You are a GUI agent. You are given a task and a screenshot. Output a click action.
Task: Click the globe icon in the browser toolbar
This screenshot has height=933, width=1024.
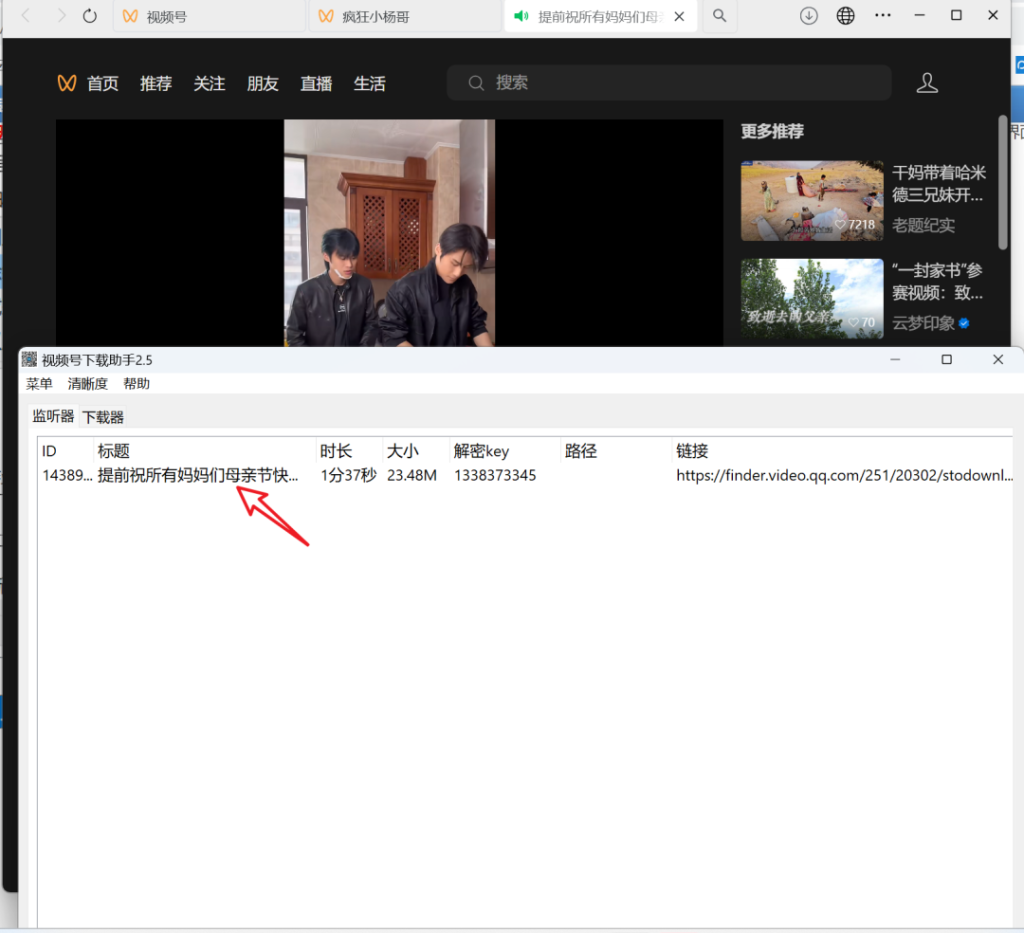click(x=845, y=15)
